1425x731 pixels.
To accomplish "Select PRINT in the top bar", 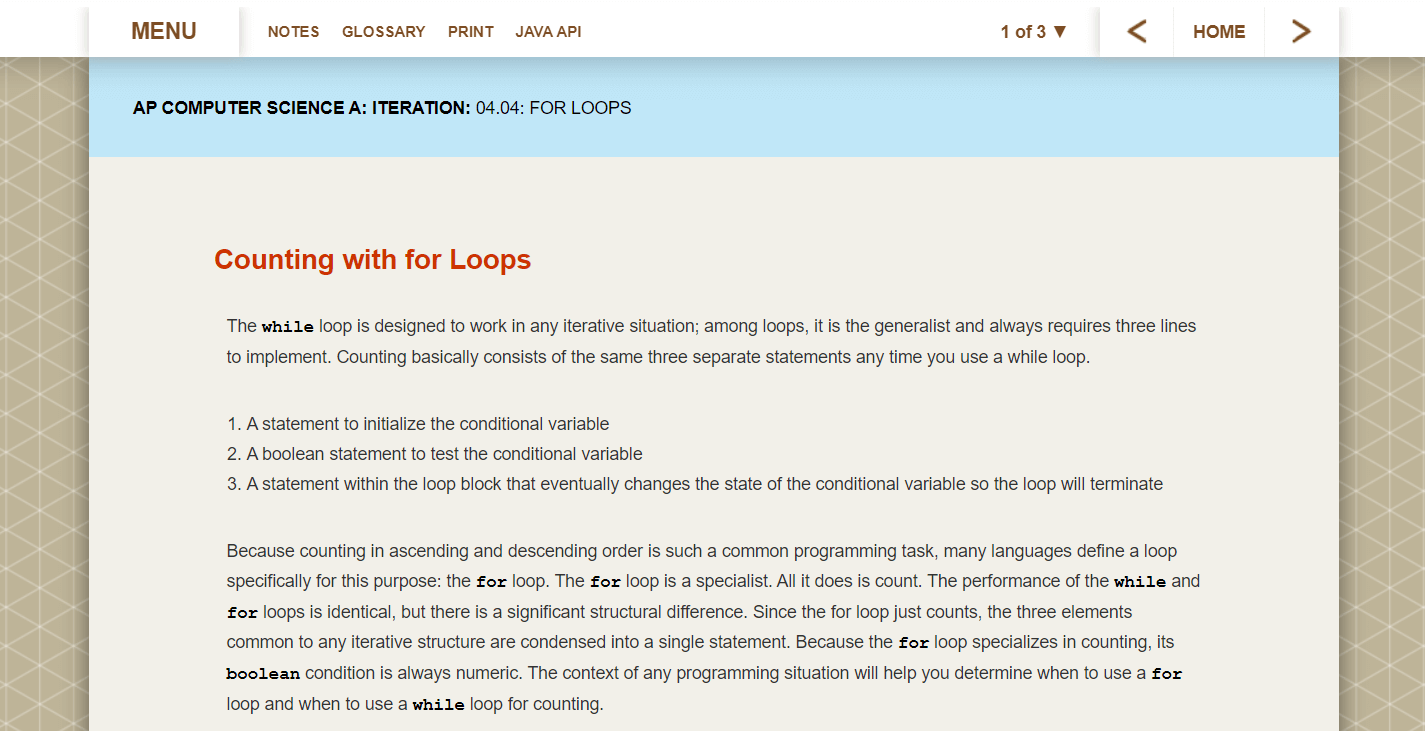I will (x=471, y=32).
